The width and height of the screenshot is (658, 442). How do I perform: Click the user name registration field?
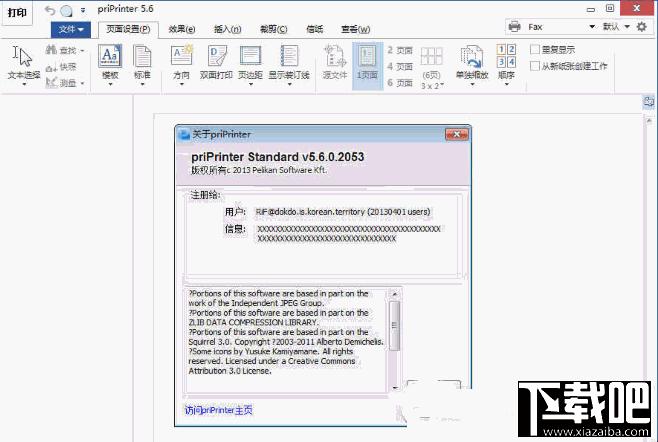(343, 212)
